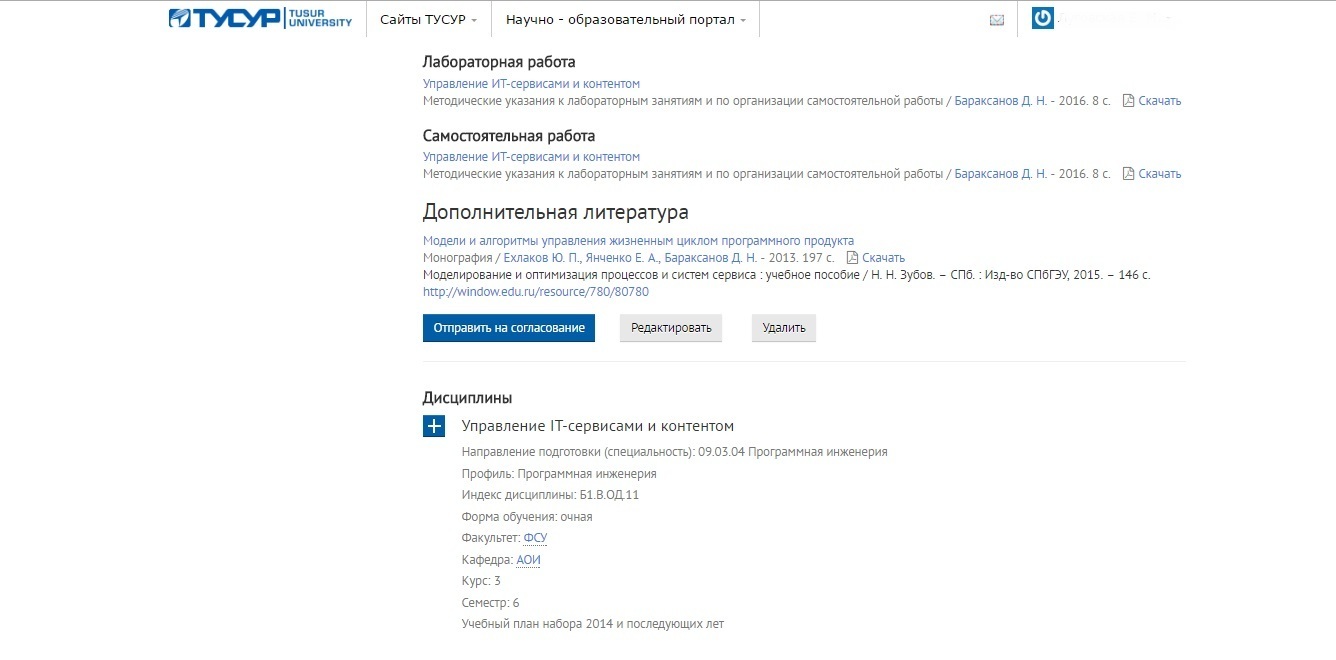
Task: Open the Сайты ТУСУР dropdown menu
Action: coord(428,20)
